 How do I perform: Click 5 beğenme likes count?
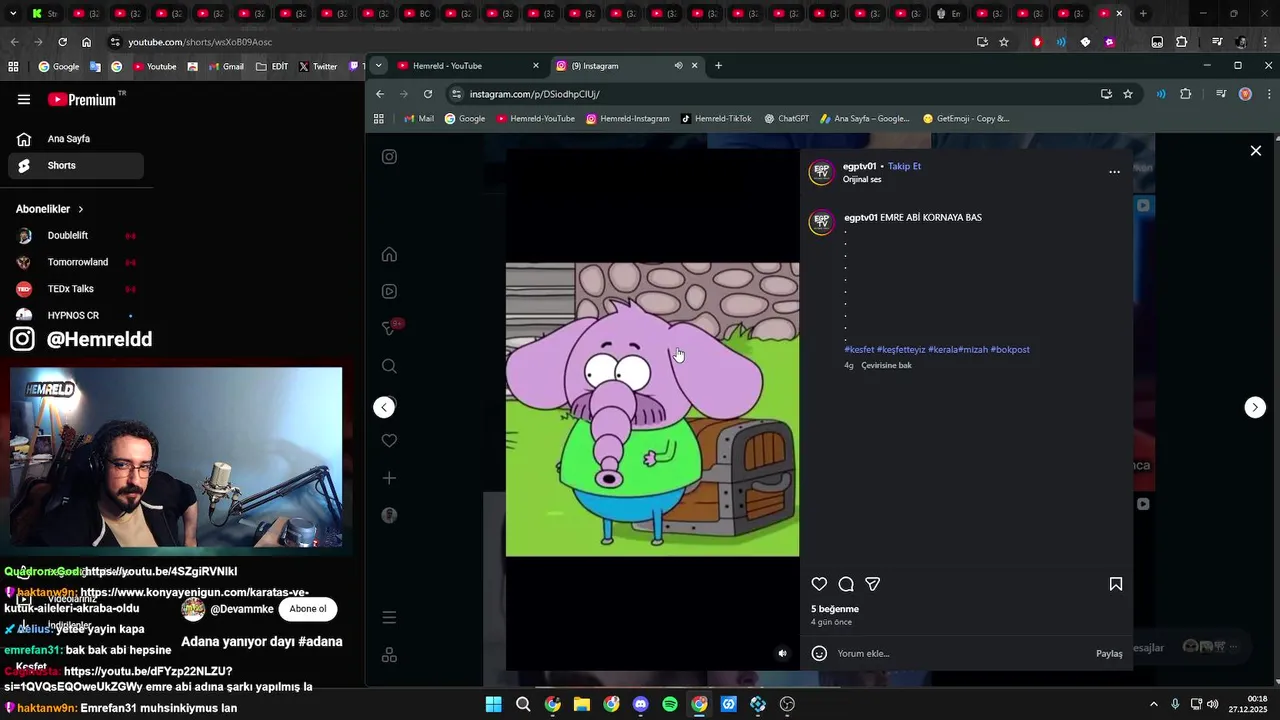coord(835,609)
